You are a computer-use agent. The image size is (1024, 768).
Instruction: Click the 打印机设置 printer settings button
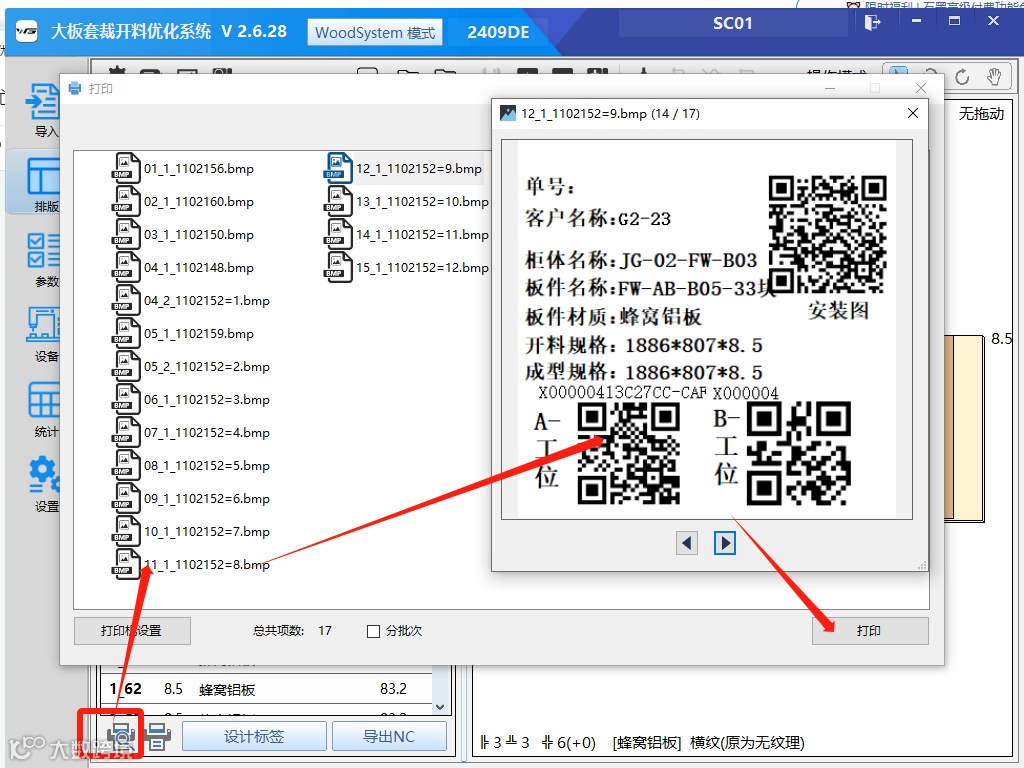click(x=132, y=631)
